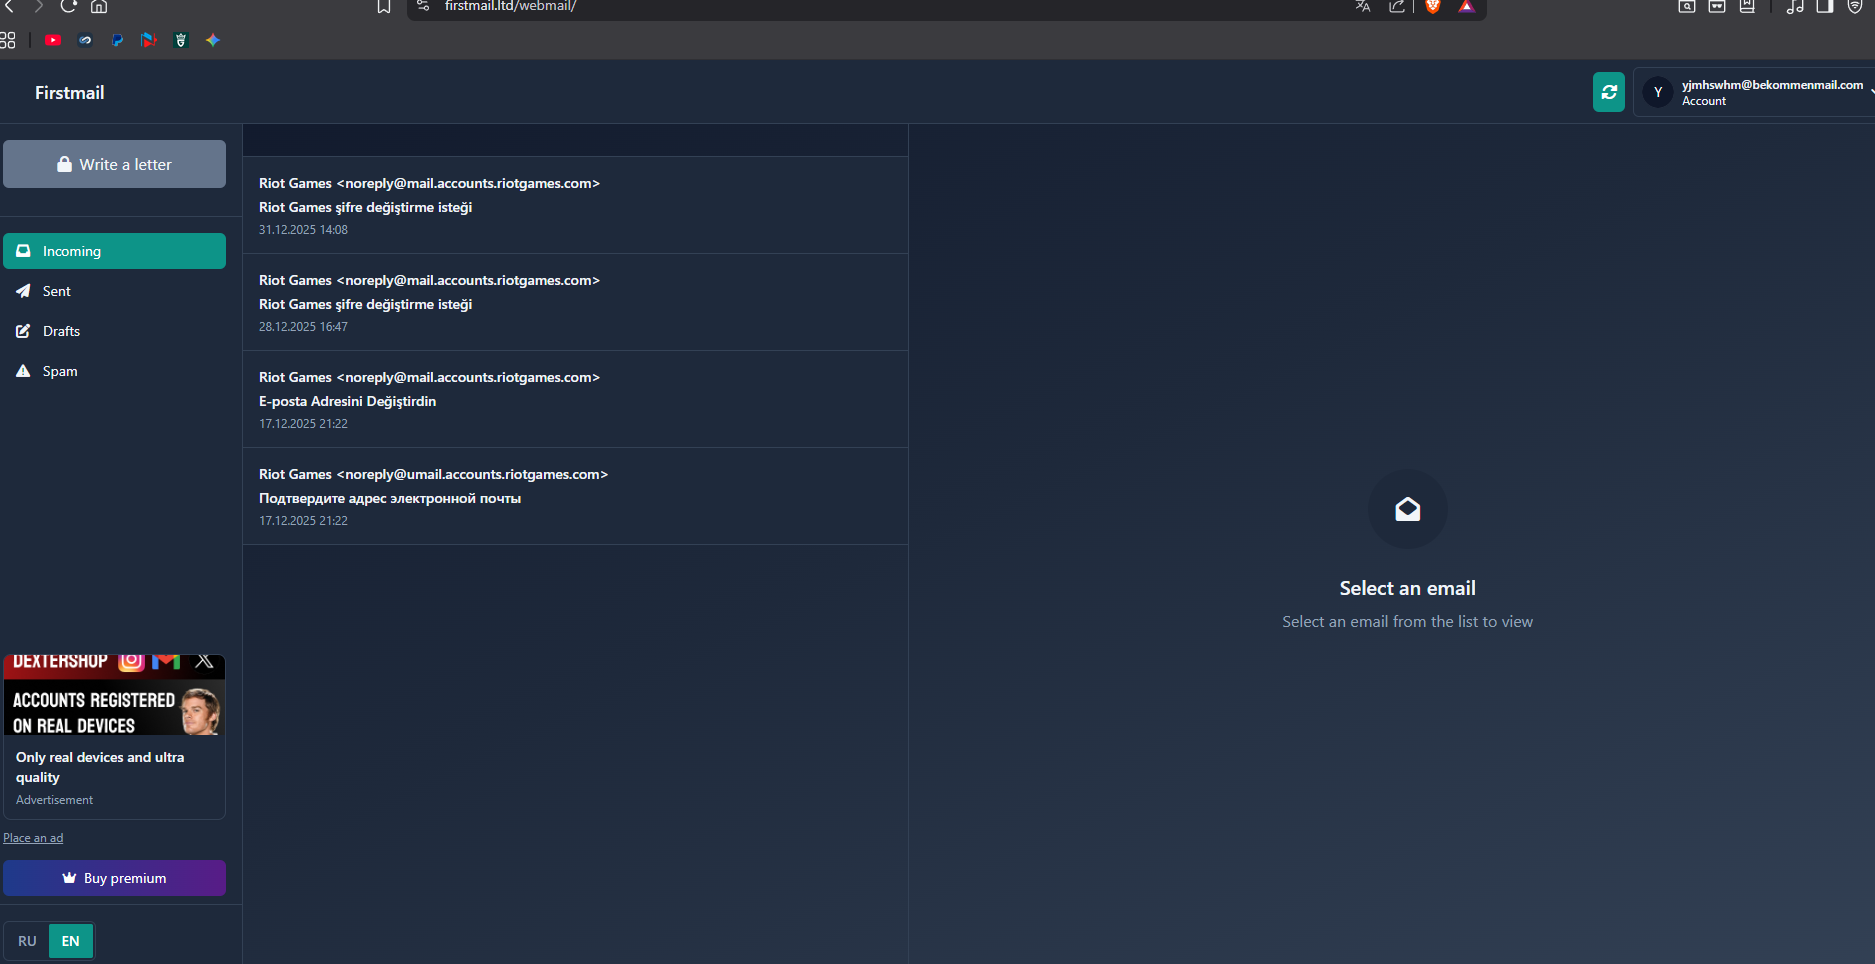Open the browser music note icon
This screenshot has height=964, width=1875.
(1795, 6)
